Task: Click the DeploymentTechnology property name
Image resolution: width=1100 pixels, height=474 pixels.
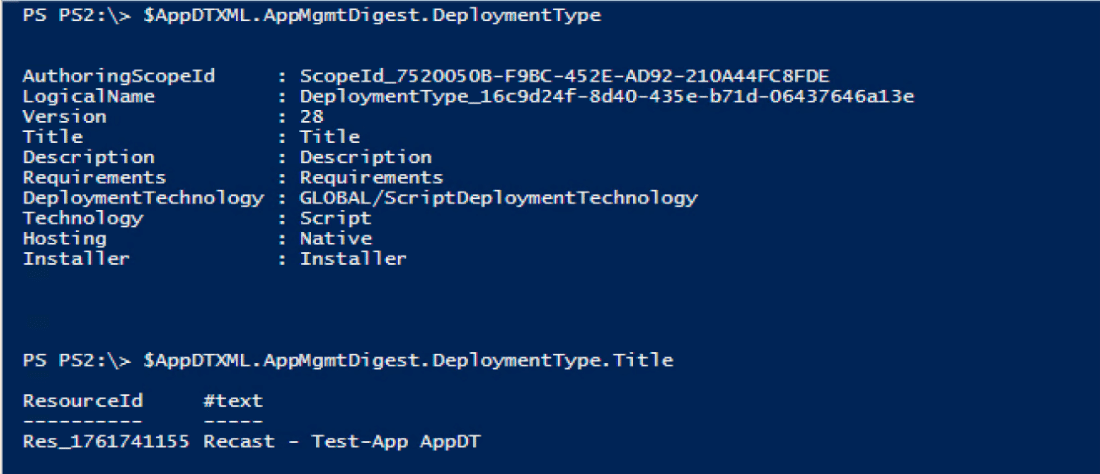Action: 143,198
